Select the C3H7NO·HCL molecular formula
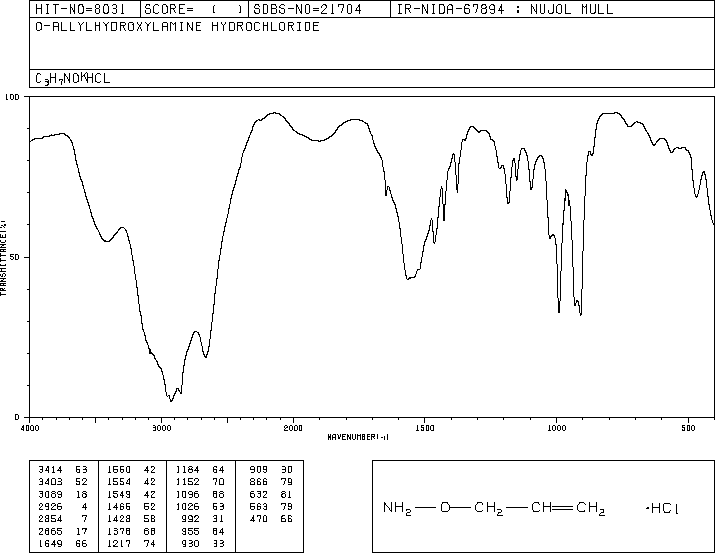This screenshot has width=715, height=553. point(73,79)
